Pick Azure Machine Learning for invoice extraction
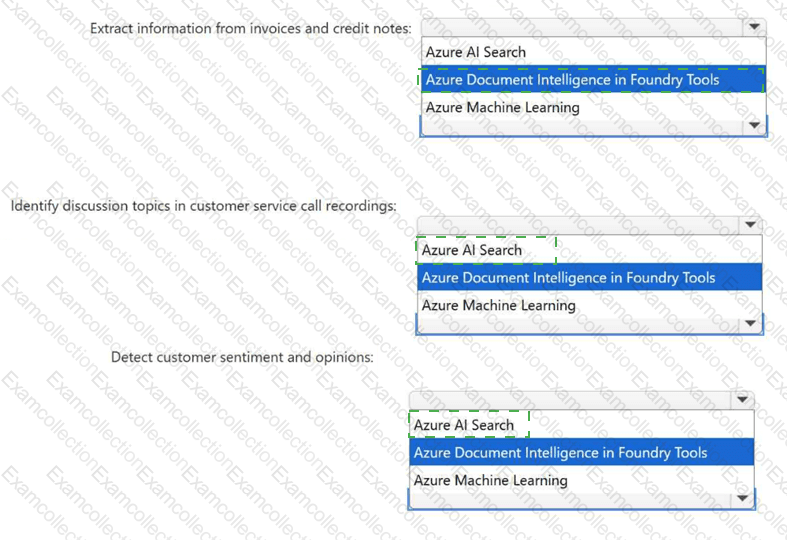Screen dimensions: 787x540 (502, 107)
